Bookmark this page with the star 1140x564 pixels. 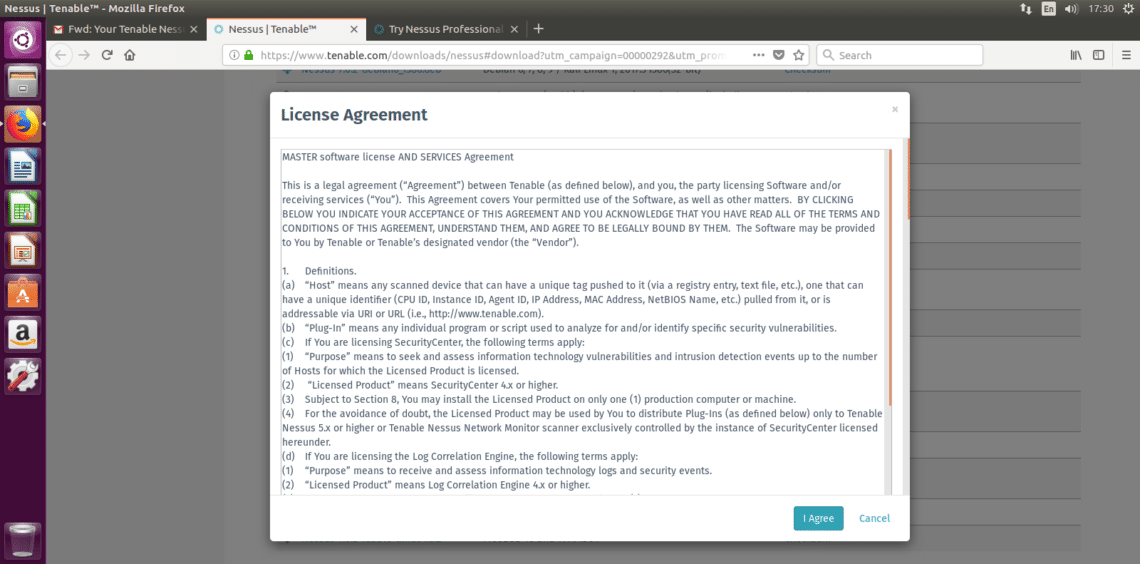(x=798, y=55)
